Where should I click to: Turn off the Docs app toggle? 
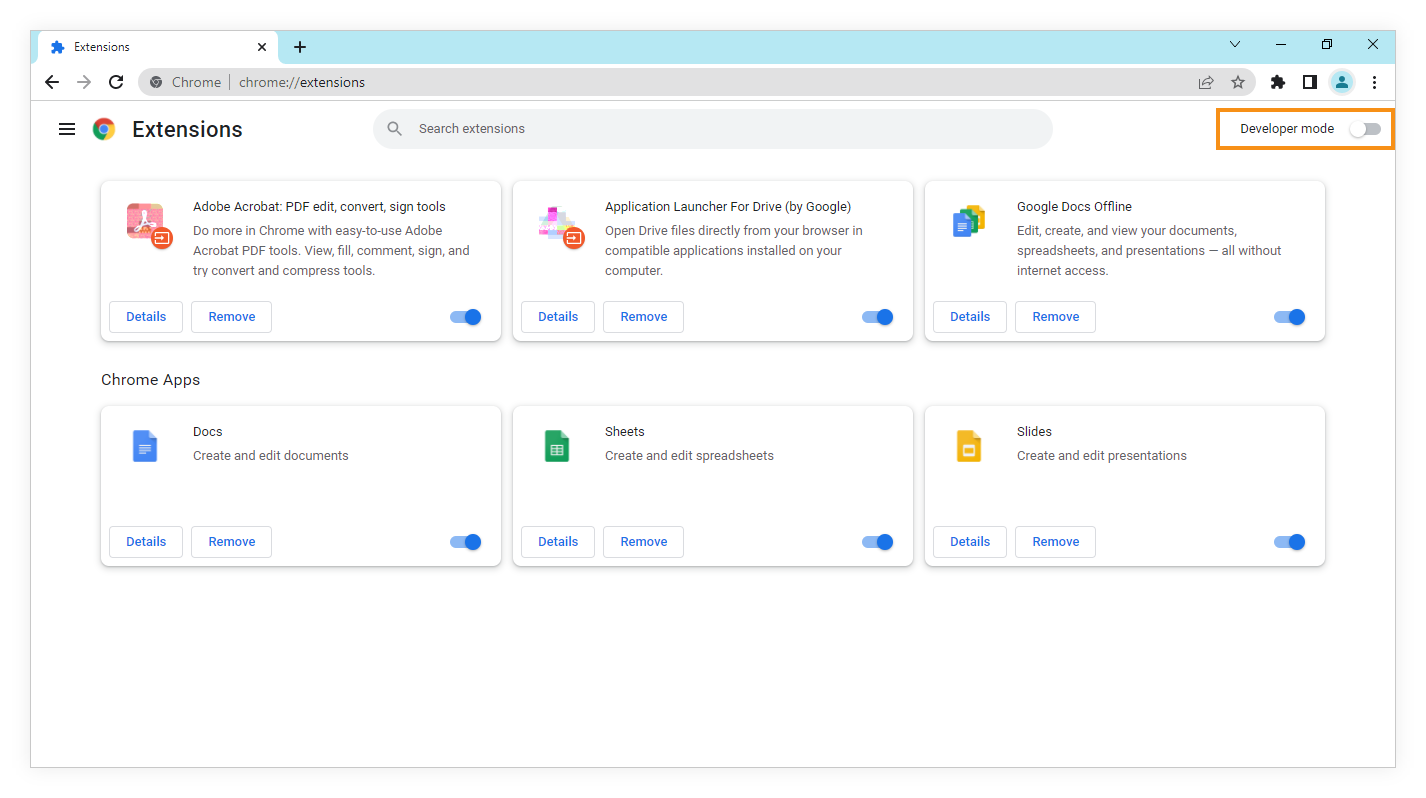tap(466, 542)
